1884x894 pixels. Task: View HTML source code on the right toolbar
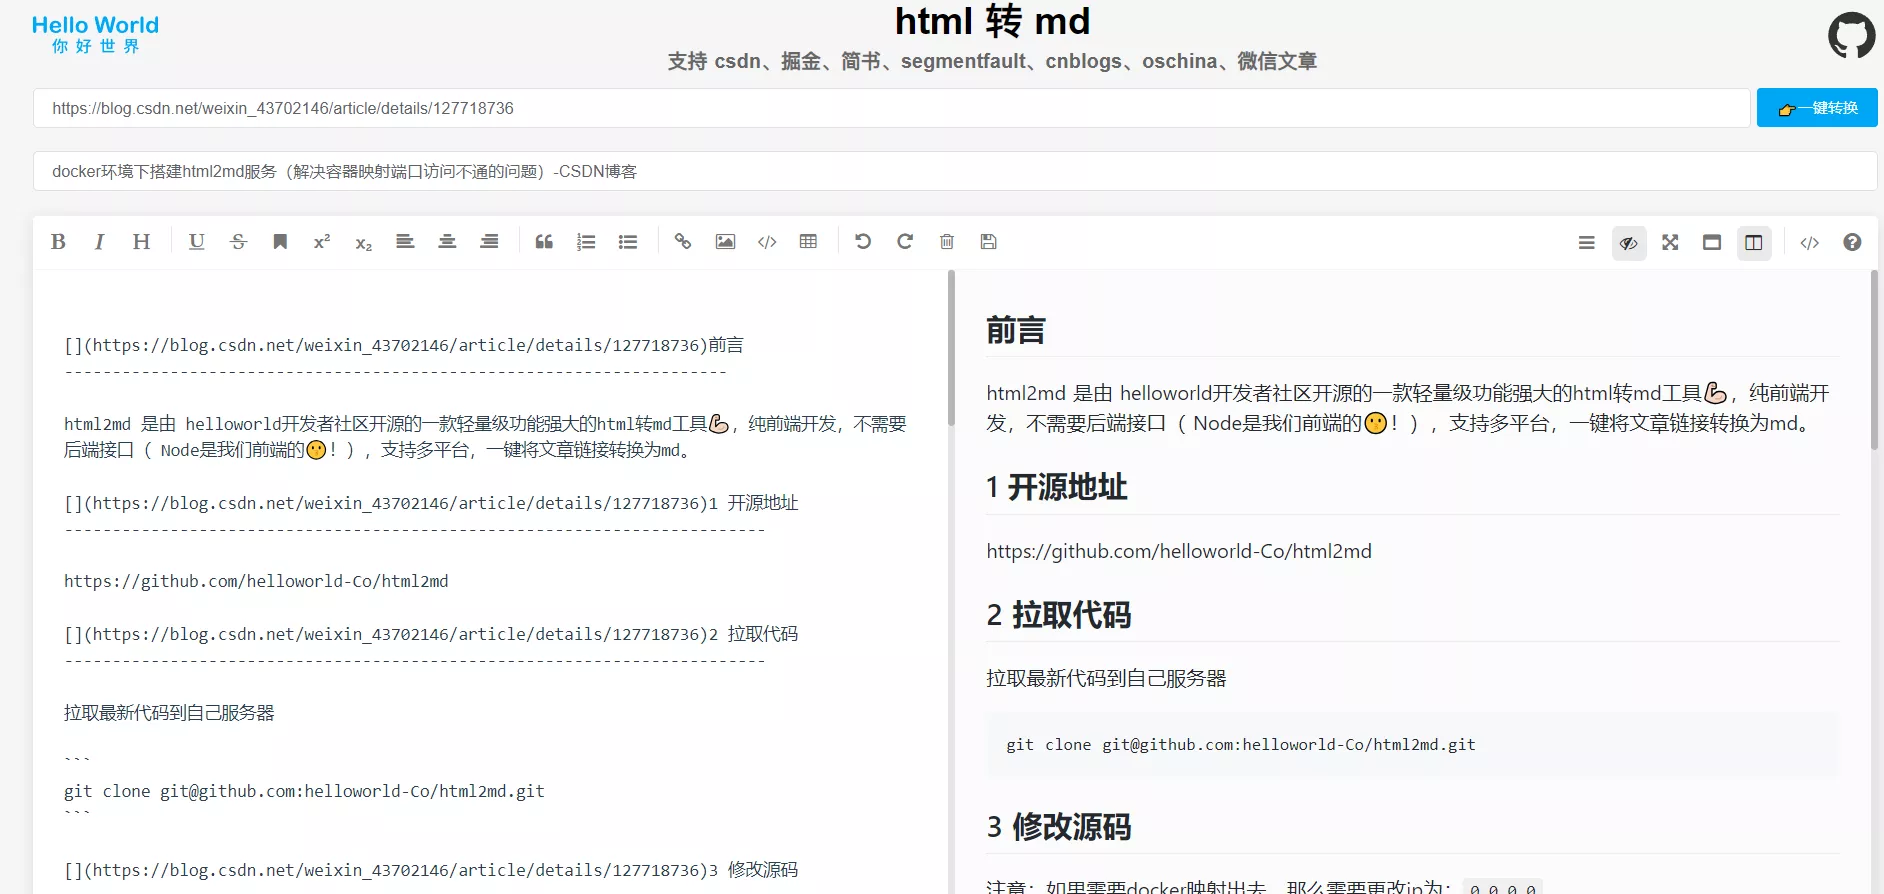[x=1809, y=243]
